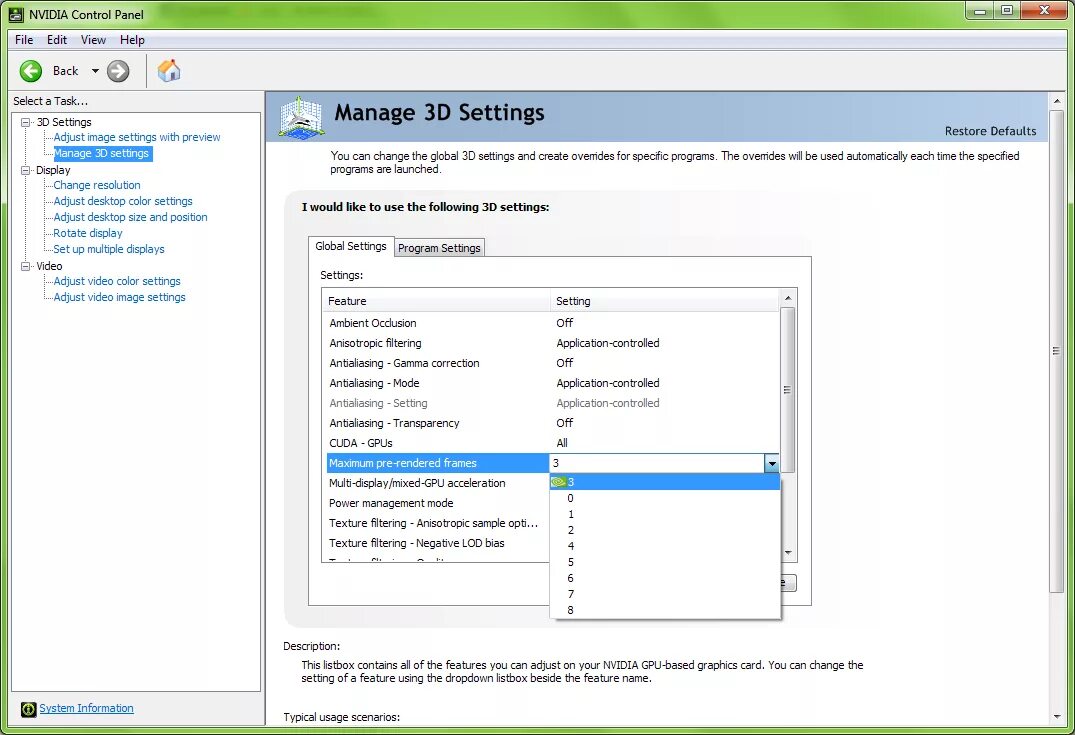Click NVIDIA Control Panel title bar icon

click(16, 14)
